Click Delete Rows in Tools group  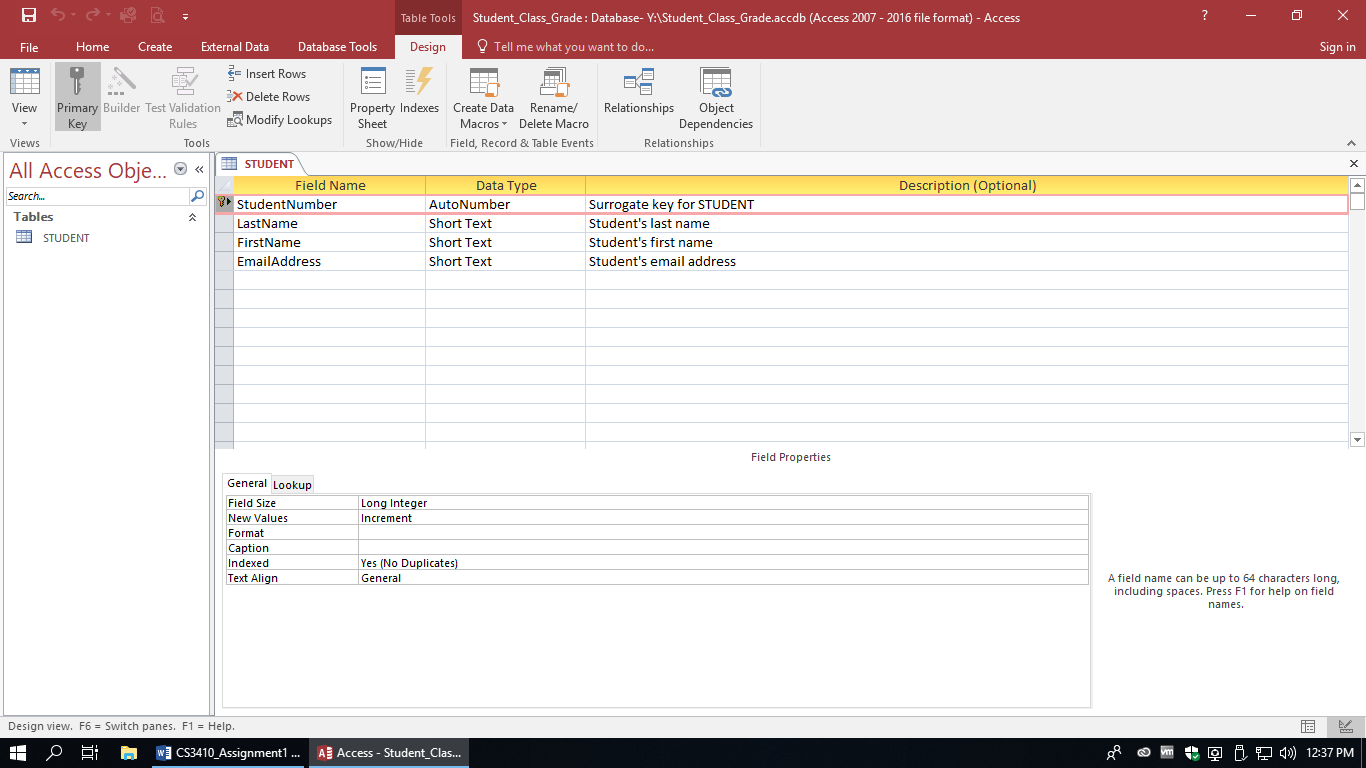(x=269, y=97)
